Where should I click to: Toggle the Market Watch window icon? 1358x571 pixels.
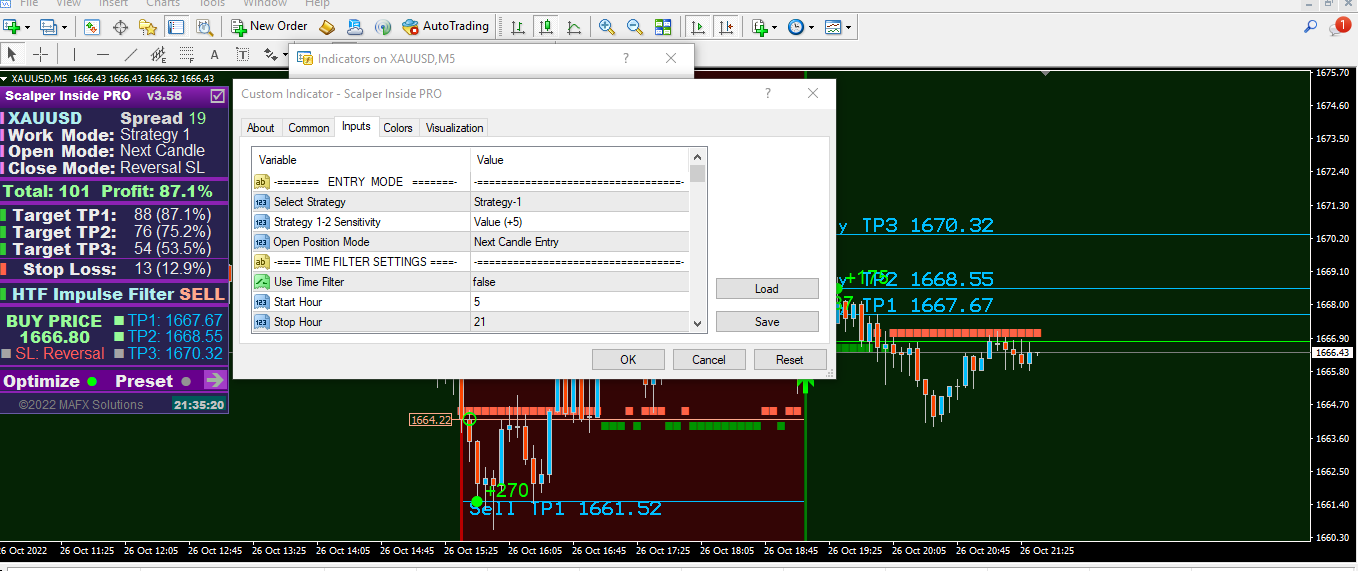[92, 27]
